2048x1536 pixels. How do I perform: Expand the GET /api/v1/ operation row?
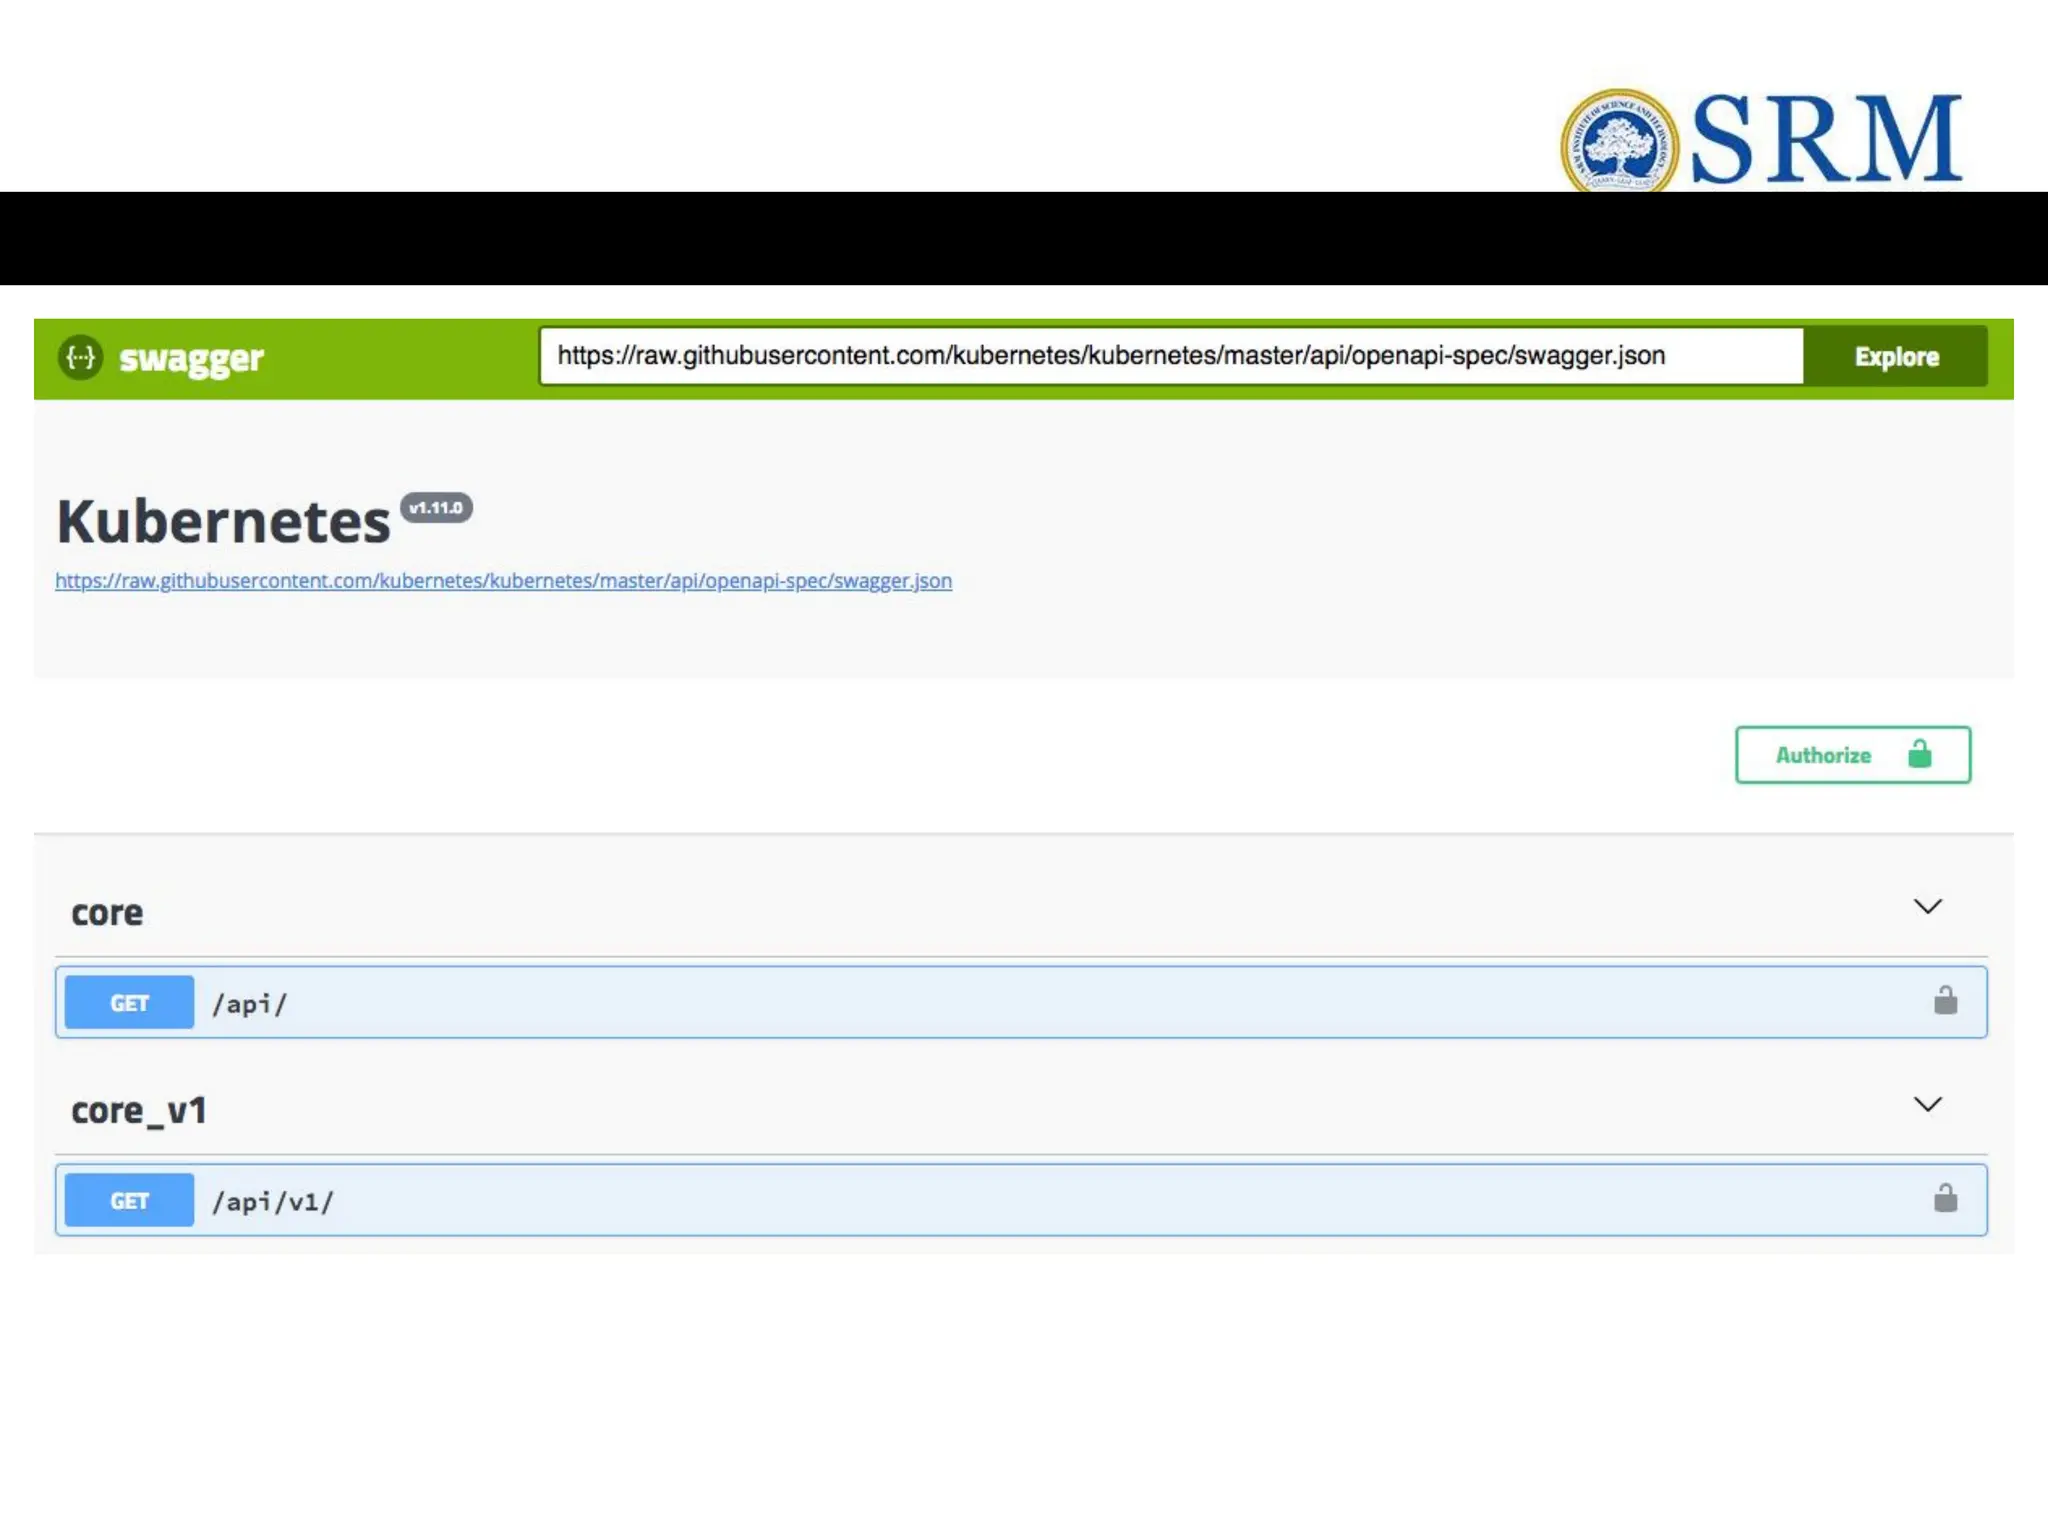[1000, 1201]
